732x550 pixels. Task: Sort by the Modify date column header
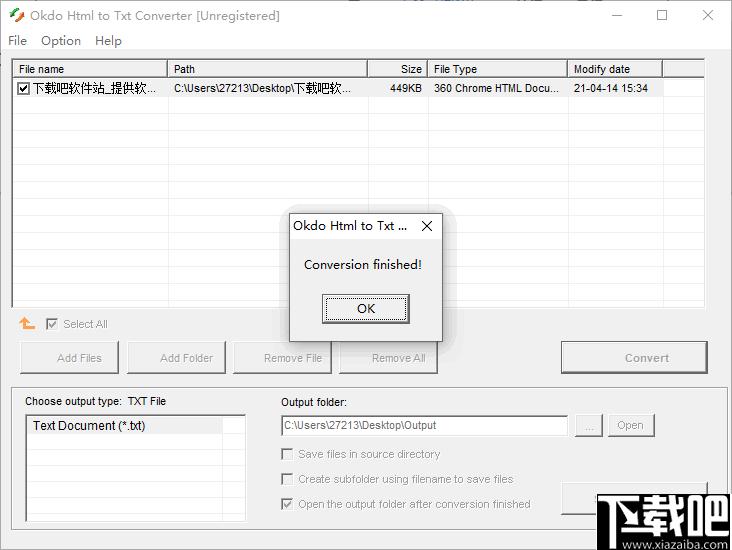coord(615,69)
